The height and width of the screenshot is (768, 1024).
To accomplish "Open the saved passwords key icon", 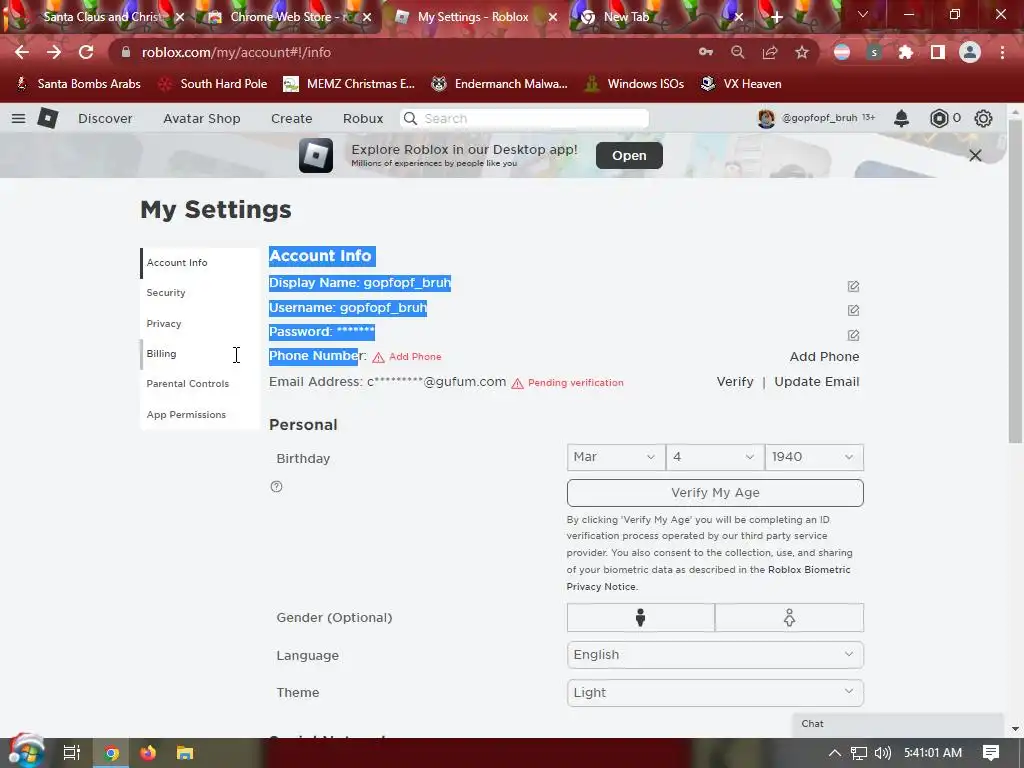I will tap(705, 52).
